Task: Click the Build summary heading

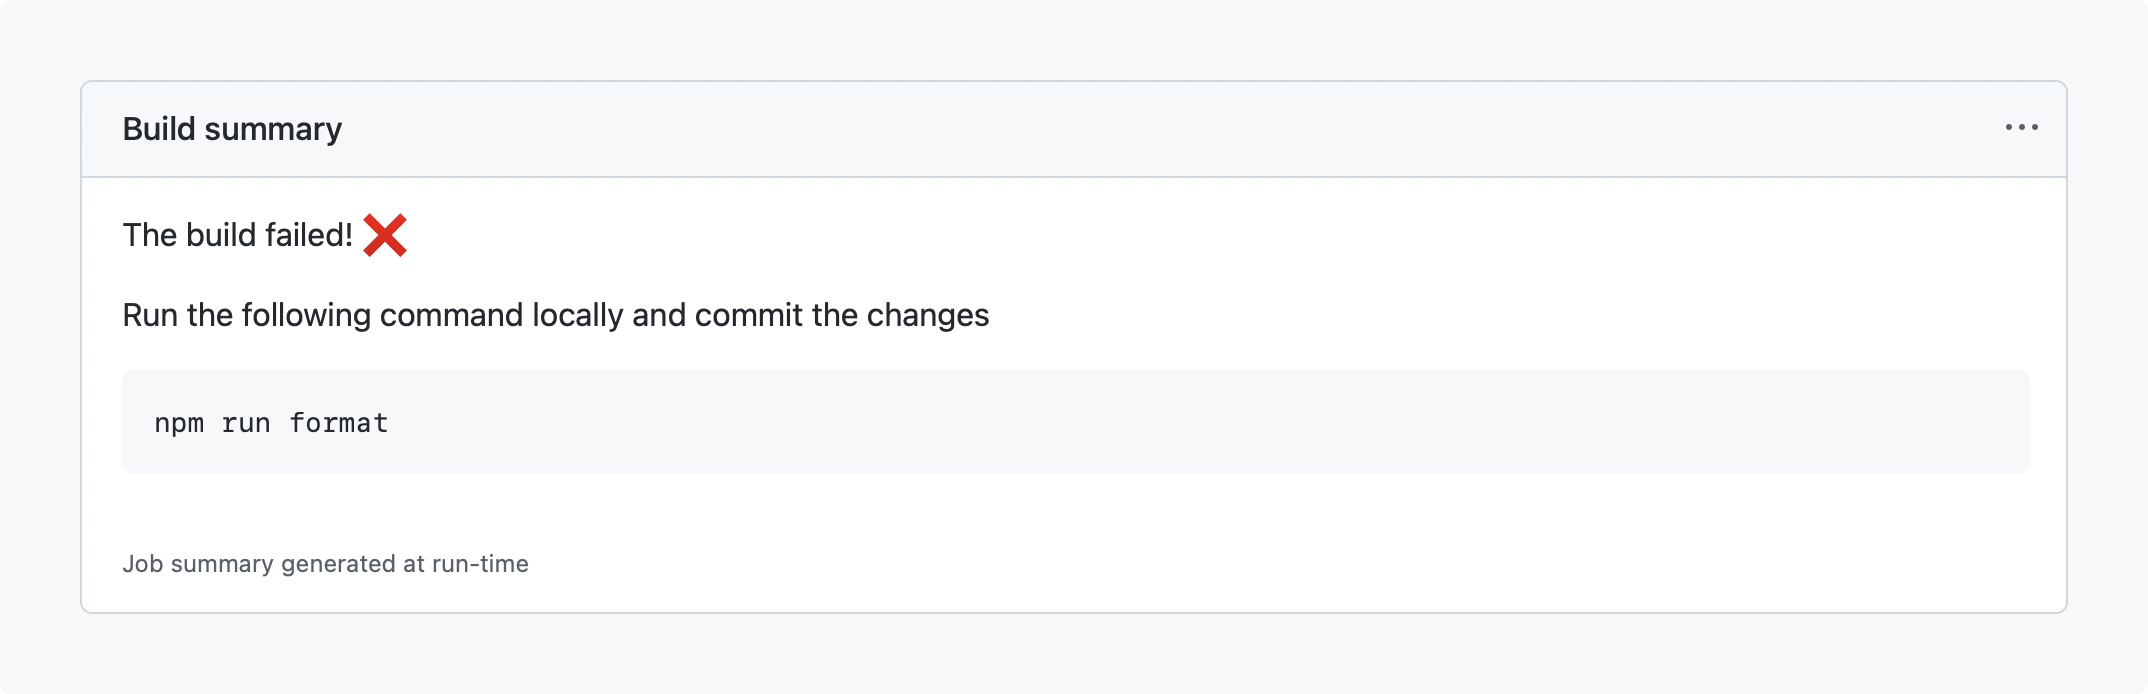Action: click(x=232, y=129)
